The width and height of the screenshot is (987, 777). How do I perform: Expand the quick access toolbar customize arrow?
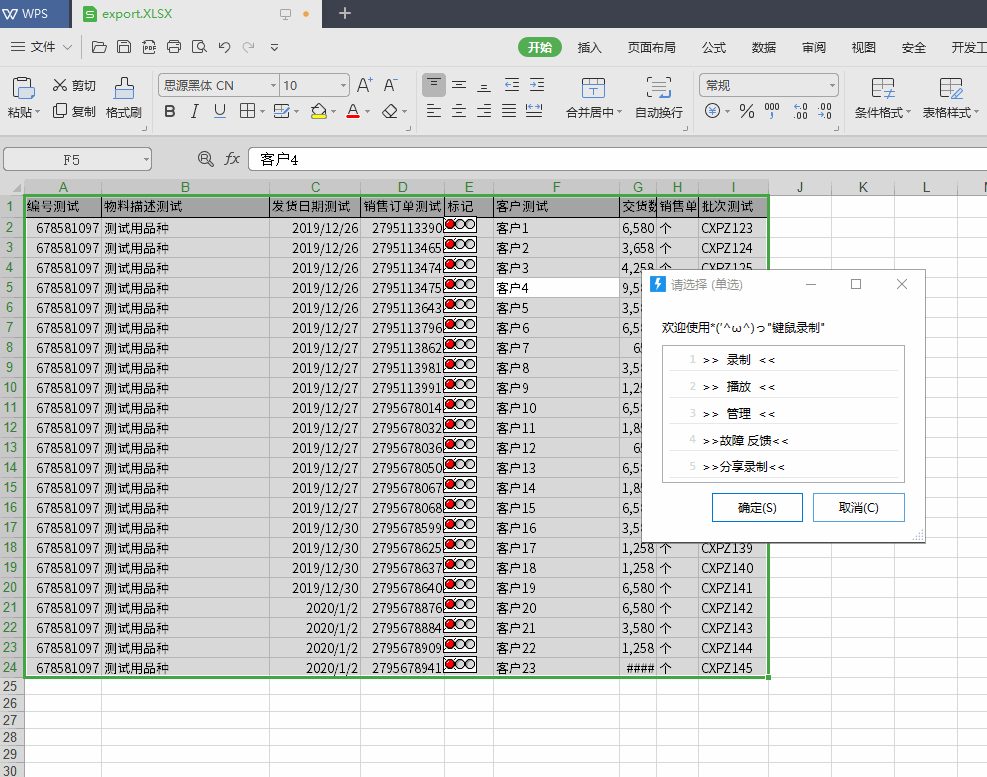[274, 47]
